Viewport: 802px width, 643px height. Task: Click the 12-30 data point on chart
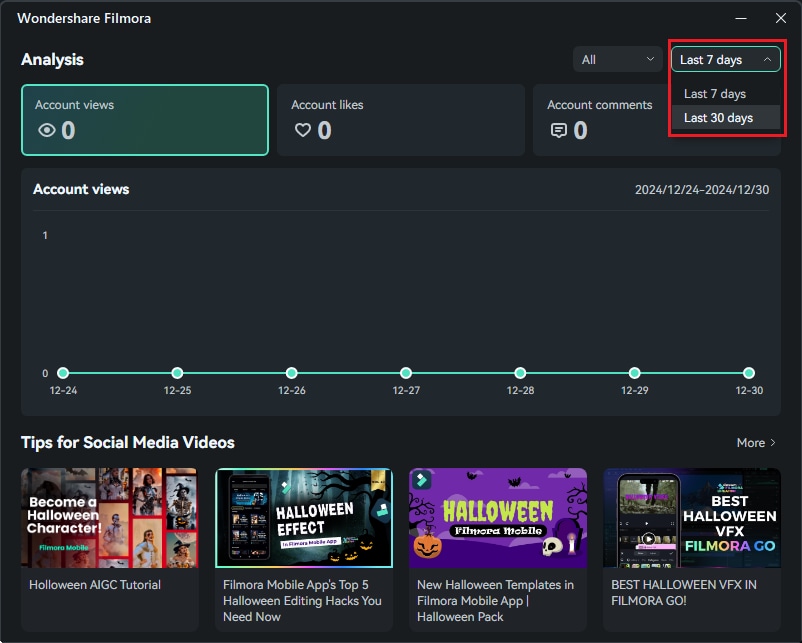(x=749, y=373)
